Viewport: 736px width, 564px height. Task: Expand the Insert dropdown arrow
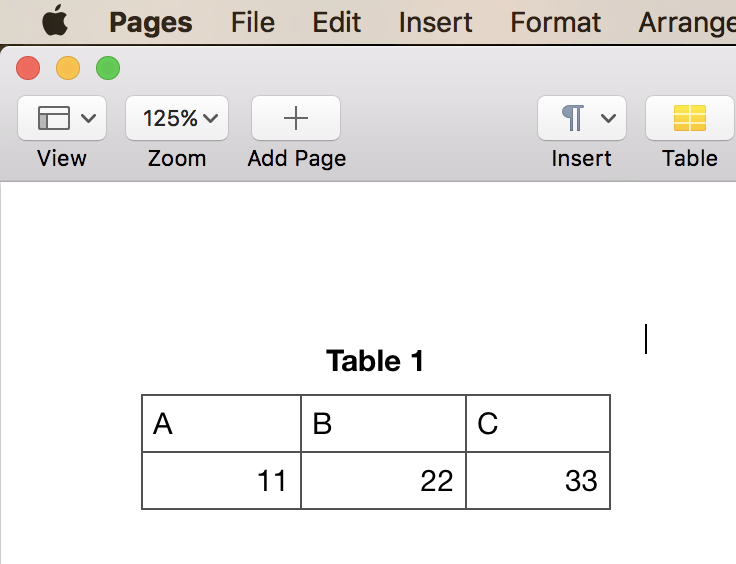608,119
